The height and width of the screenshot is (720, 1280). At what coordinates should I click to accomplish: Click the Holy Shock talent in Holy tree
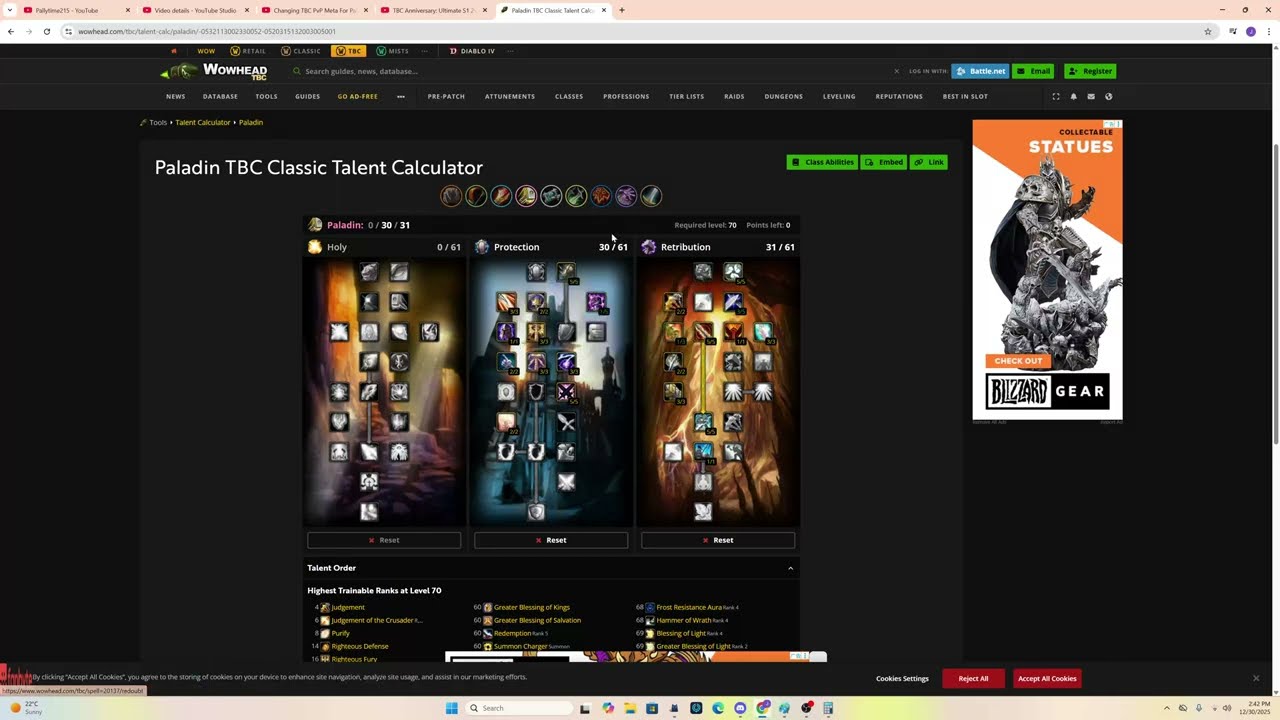369,452
